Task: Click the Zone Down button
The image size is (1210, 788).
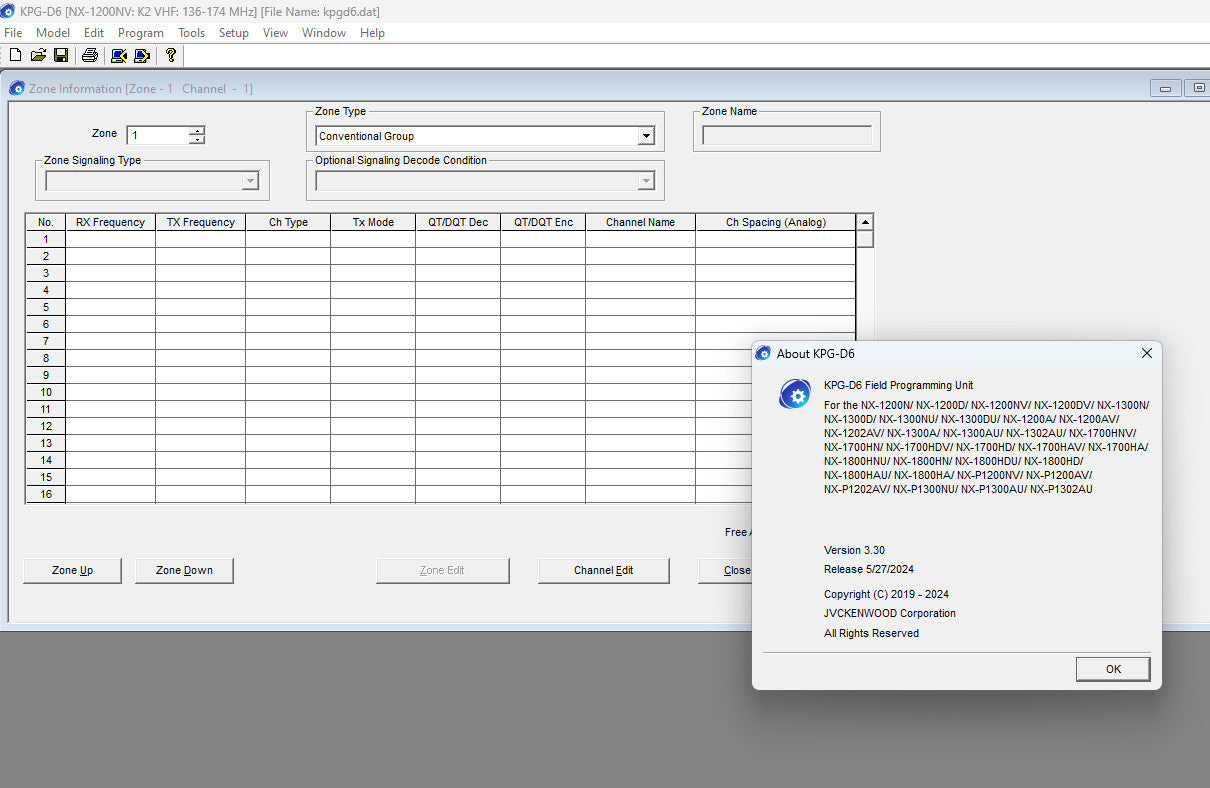Action: pos(184,570)
